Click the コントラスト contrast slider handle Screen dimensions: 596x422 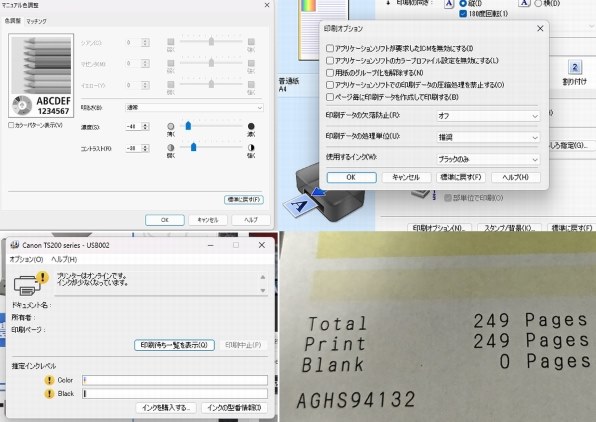click(193, 147)
